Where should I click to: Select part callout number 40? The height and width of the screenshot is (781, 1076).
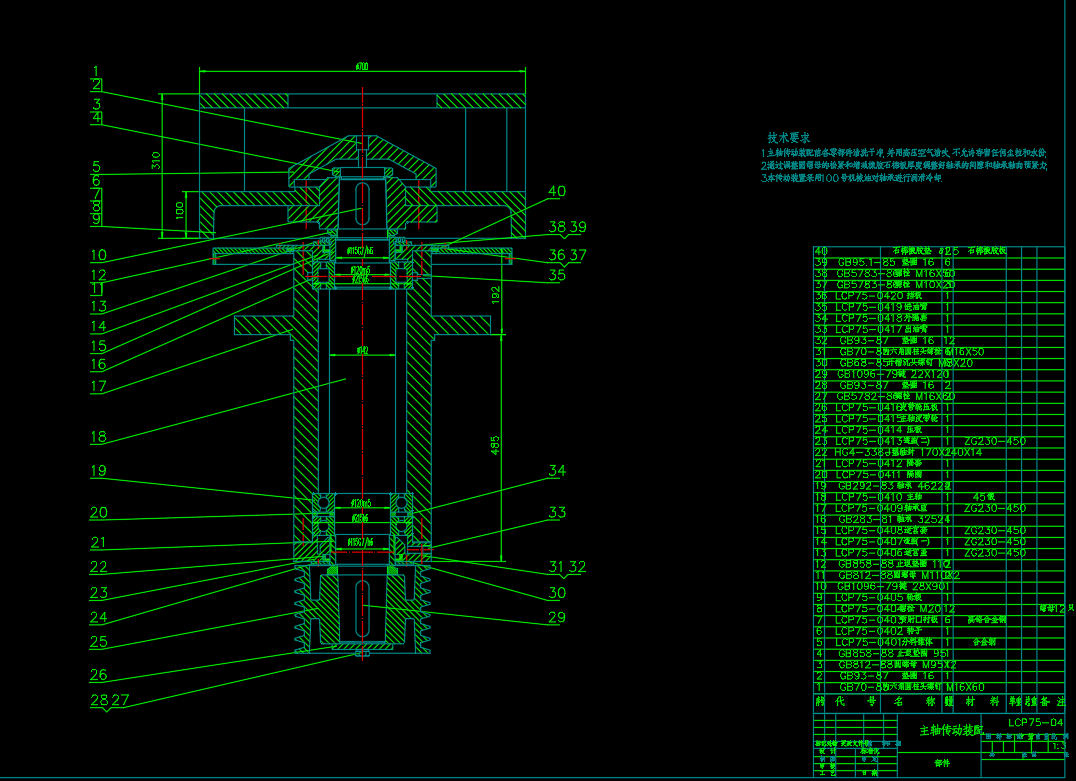(556, 191)
